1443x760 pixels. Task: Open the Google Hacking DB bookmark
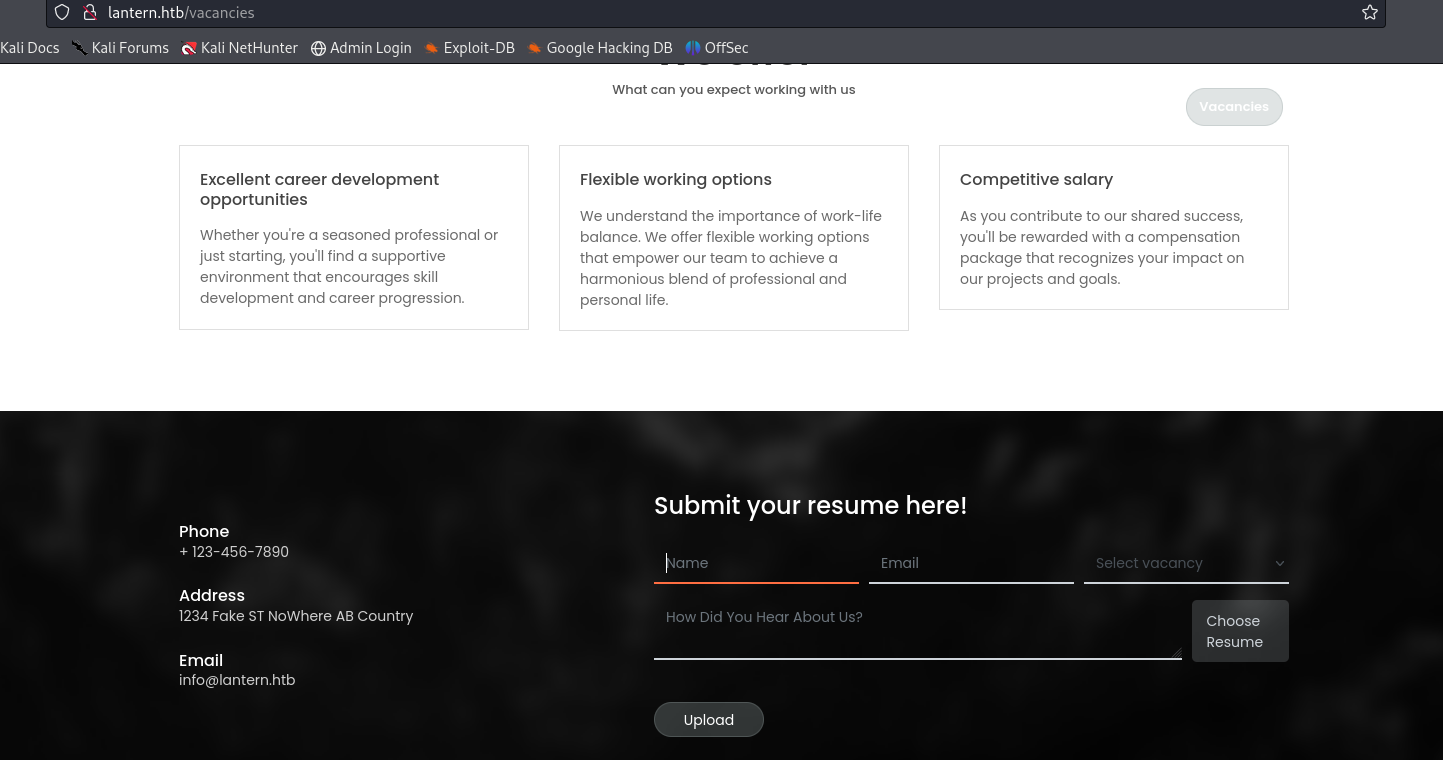600,48
